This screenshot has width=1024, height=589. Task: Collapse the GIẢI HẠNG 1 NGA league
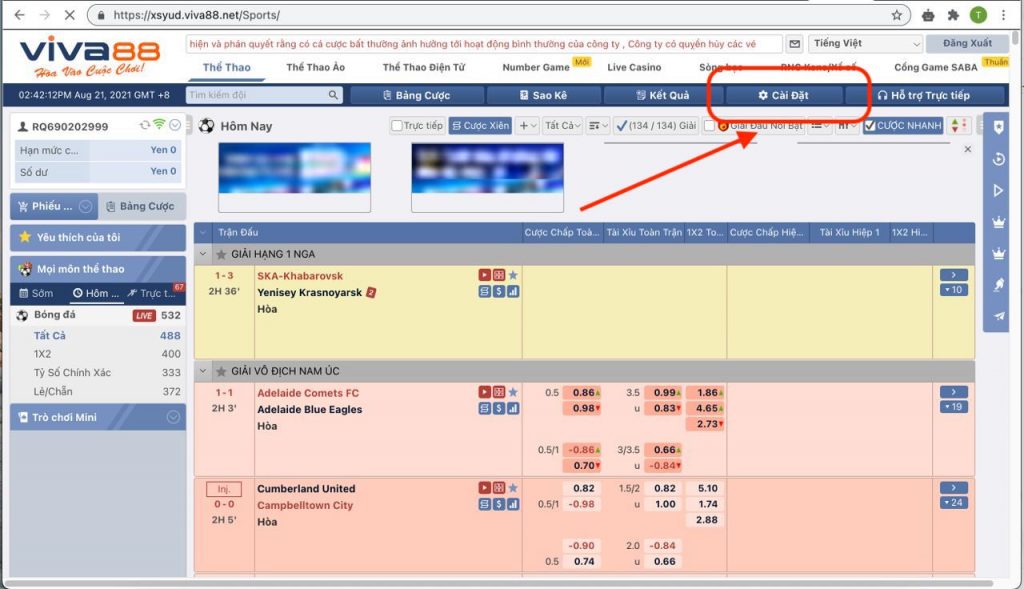pos(203,254)
